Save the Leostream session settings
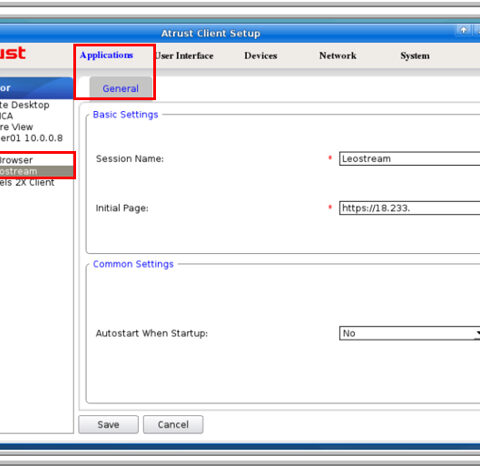480x466 pixels. point(108,424)
